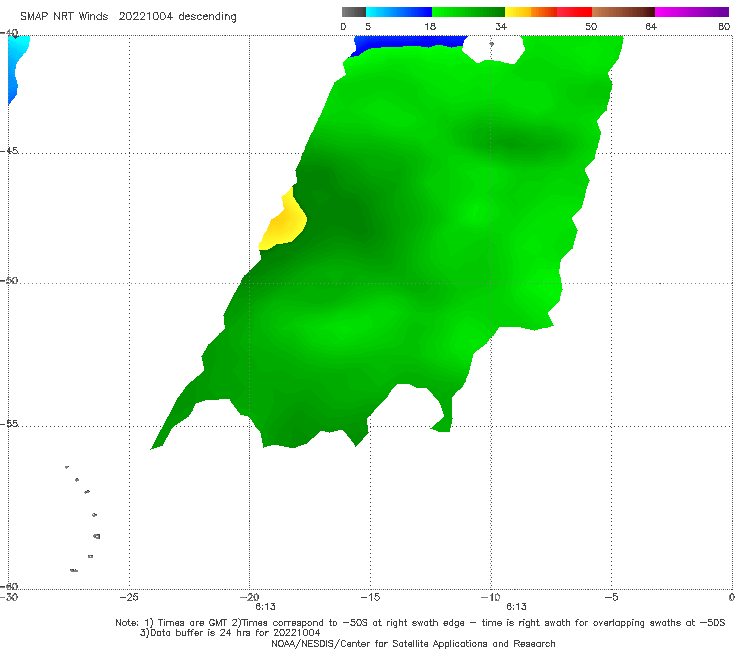Screen dimensions: 740x650
Task: Click the note line starting 'Note: 1) Times are GMT'
Action: pyautogui.click(x=420, y=623)
